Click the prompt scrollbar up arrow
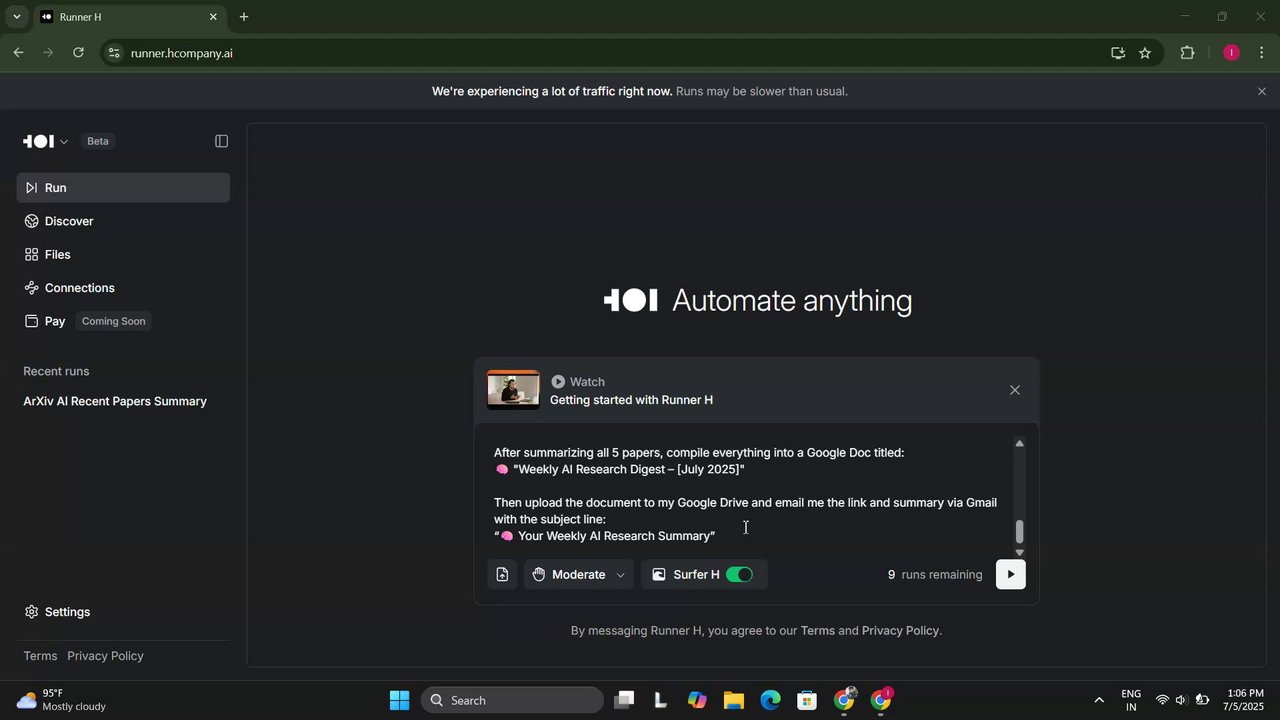 pos(1019,443)
